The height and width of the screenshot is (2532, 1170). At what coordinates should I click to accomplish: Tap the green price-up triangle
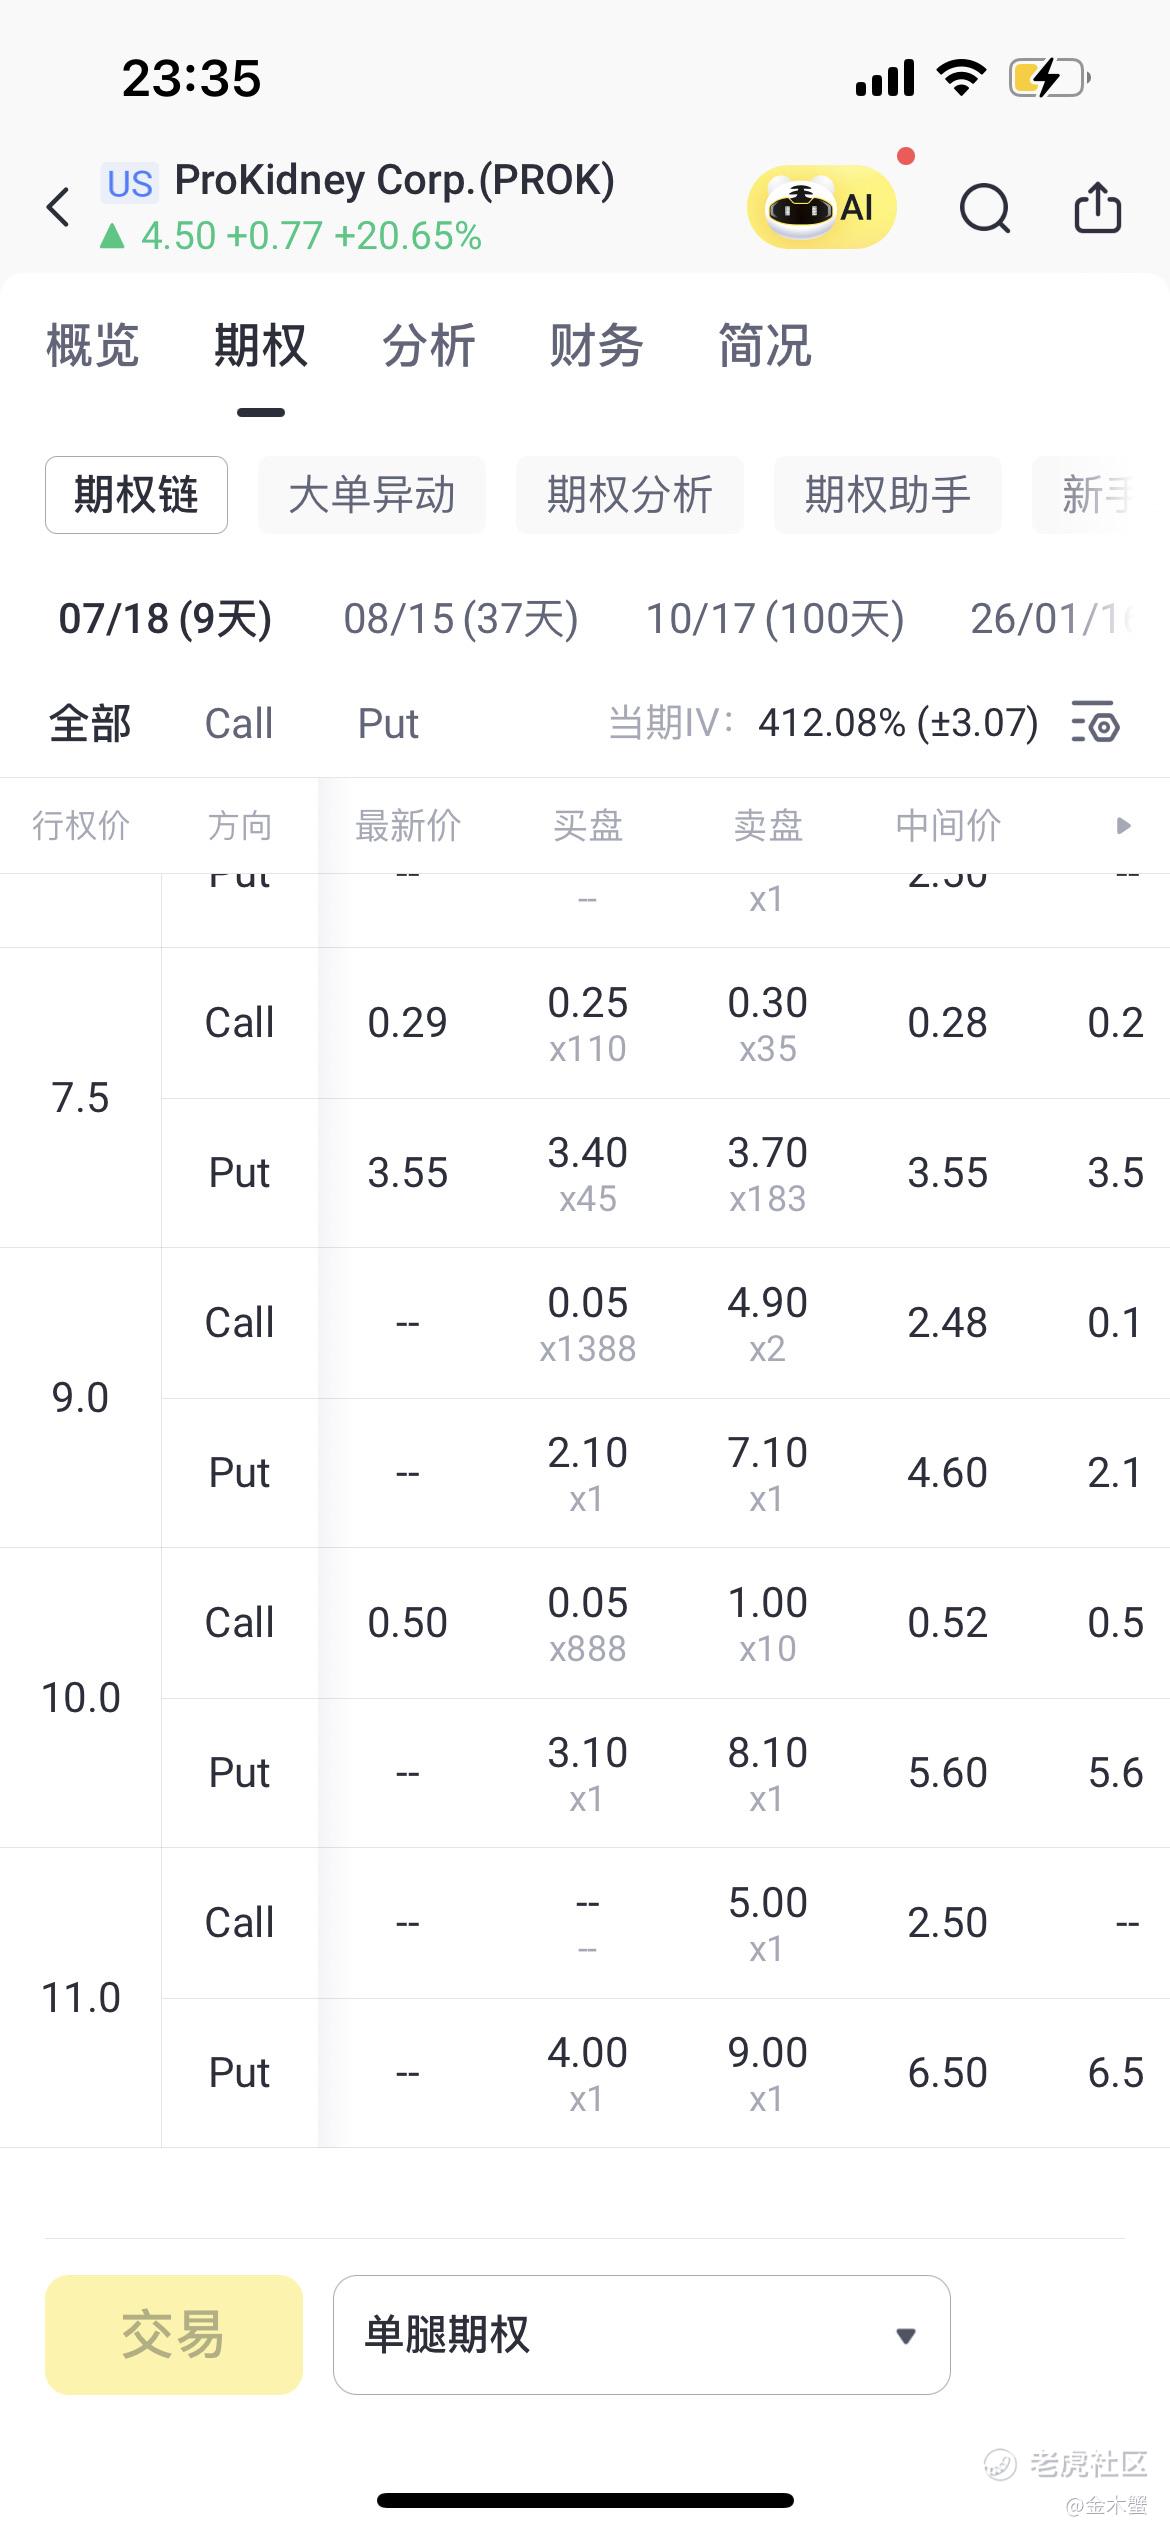point(112,236)
